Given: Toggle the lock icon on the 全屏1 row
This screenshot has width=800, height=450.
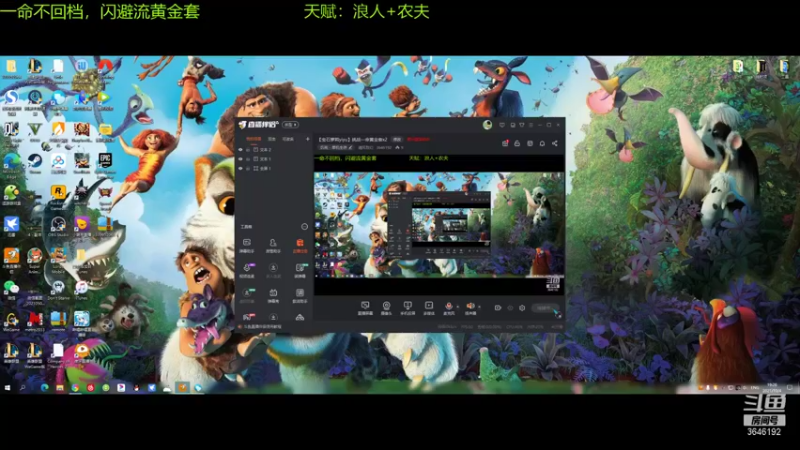Looking at the screenshot, I should (248, 168).
